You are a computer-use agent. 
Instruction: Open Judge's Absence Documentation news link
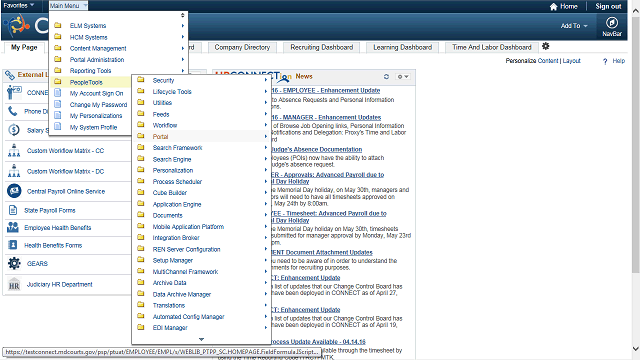[316, 149]
